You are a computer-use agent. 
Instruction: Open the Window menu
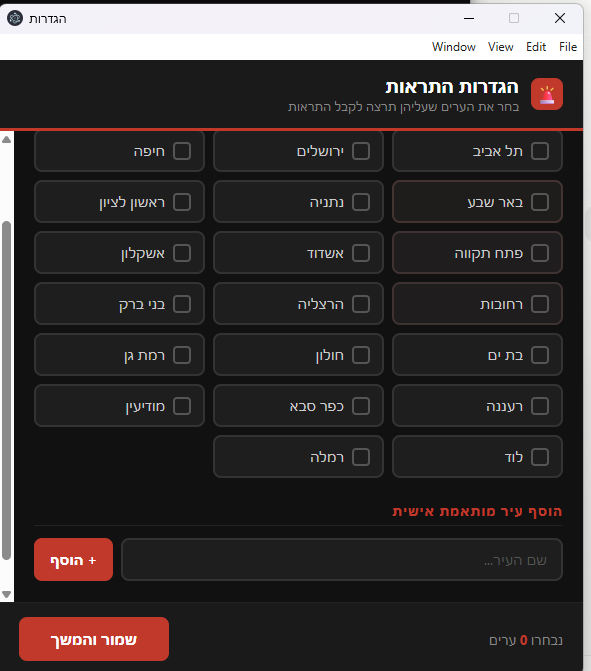point(454,47)
